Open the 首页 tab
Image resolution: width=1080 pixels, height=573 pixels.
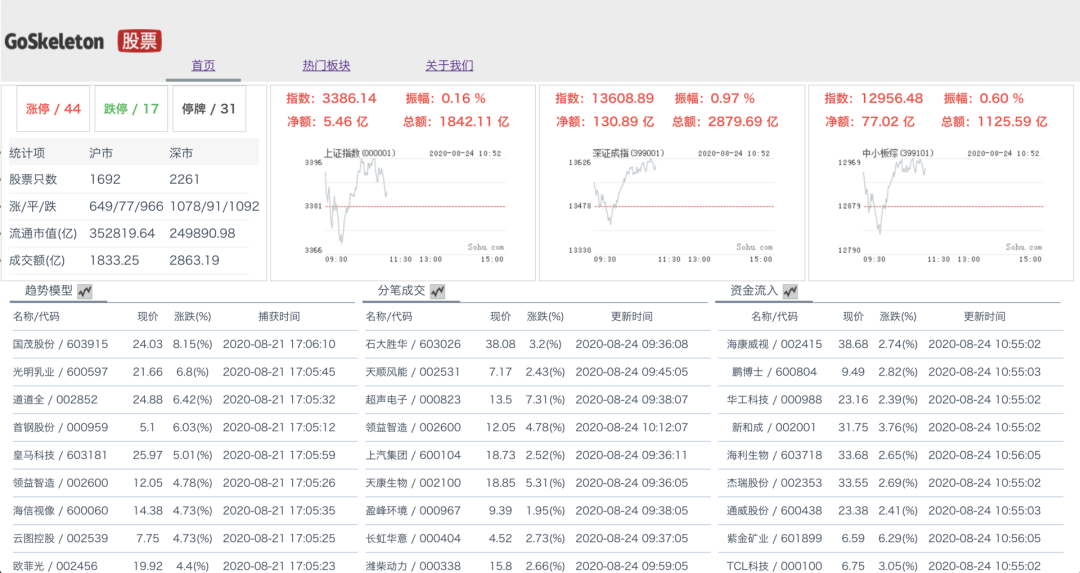click(203, 66)
